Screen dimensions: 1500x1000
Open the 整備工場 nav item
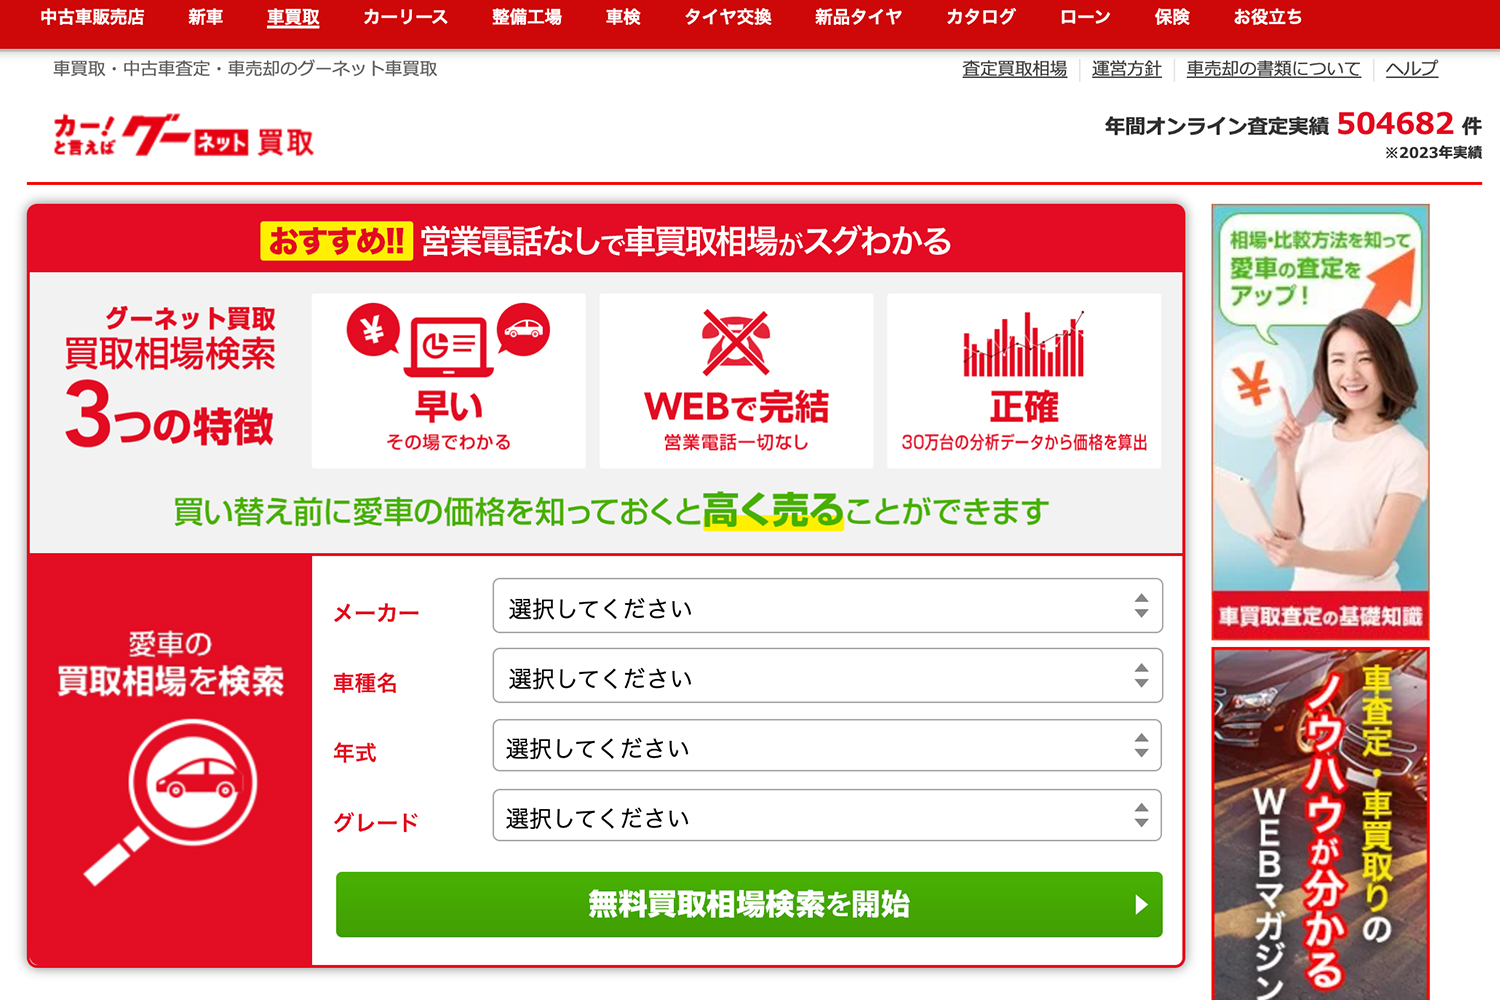[527, 17]
